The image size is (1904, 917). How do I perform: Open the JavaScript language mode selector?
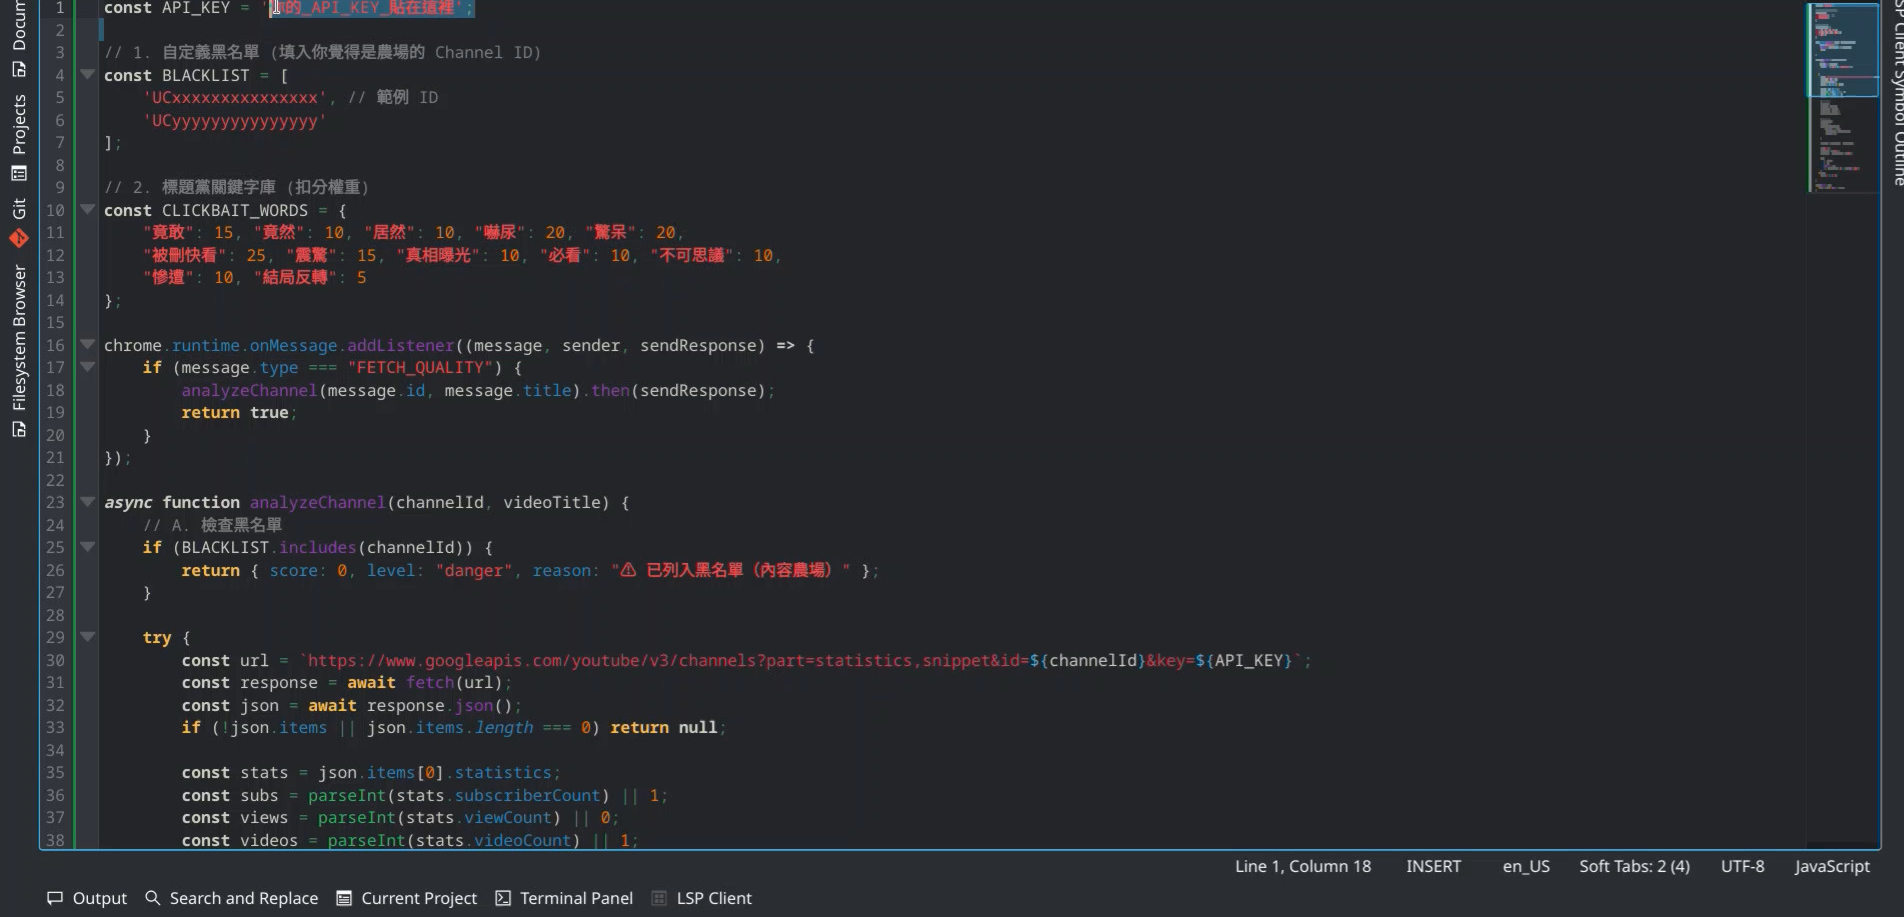click(1831, 866)
